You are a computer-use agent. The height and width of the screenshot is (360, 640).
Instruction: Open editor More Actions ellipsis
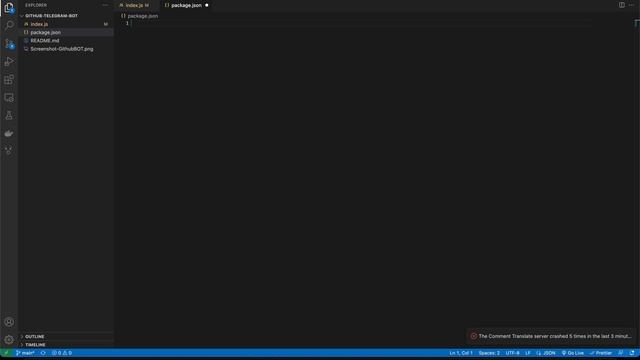pos(631,5)
